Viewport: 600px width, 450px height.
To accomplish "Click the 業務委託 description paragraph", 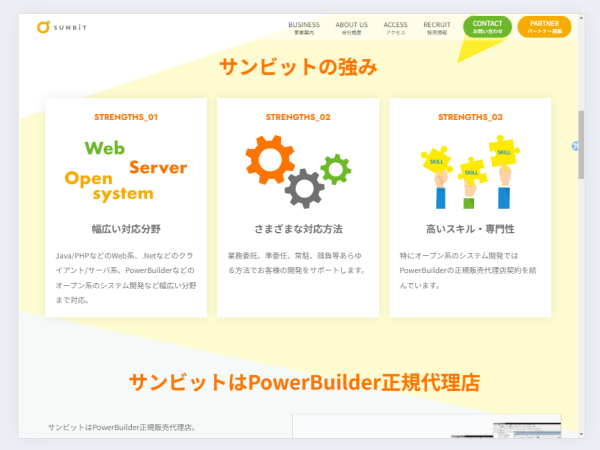I will coord(297,263).
